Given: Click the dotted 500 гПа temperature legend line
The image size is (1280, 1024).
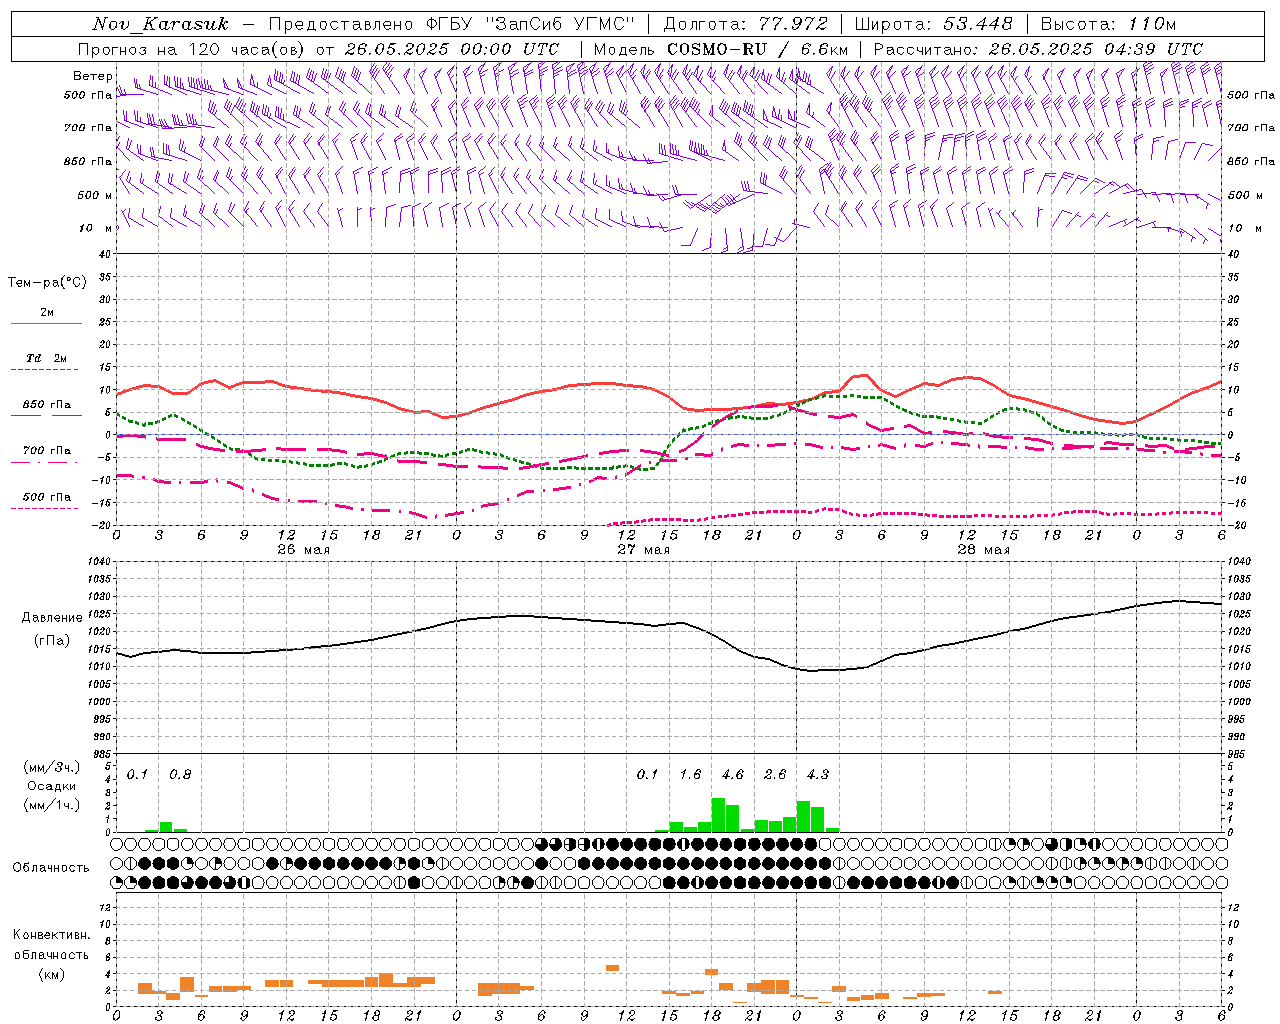Looking at the screenshot, I should point(44,509).
